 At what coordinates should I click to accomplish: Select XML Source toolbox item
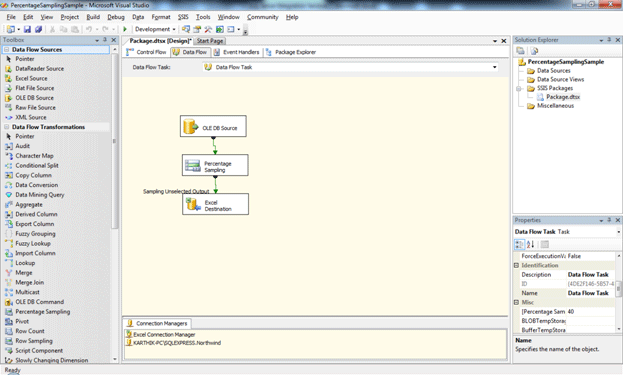pyautogui.click(x=31, y=118)
